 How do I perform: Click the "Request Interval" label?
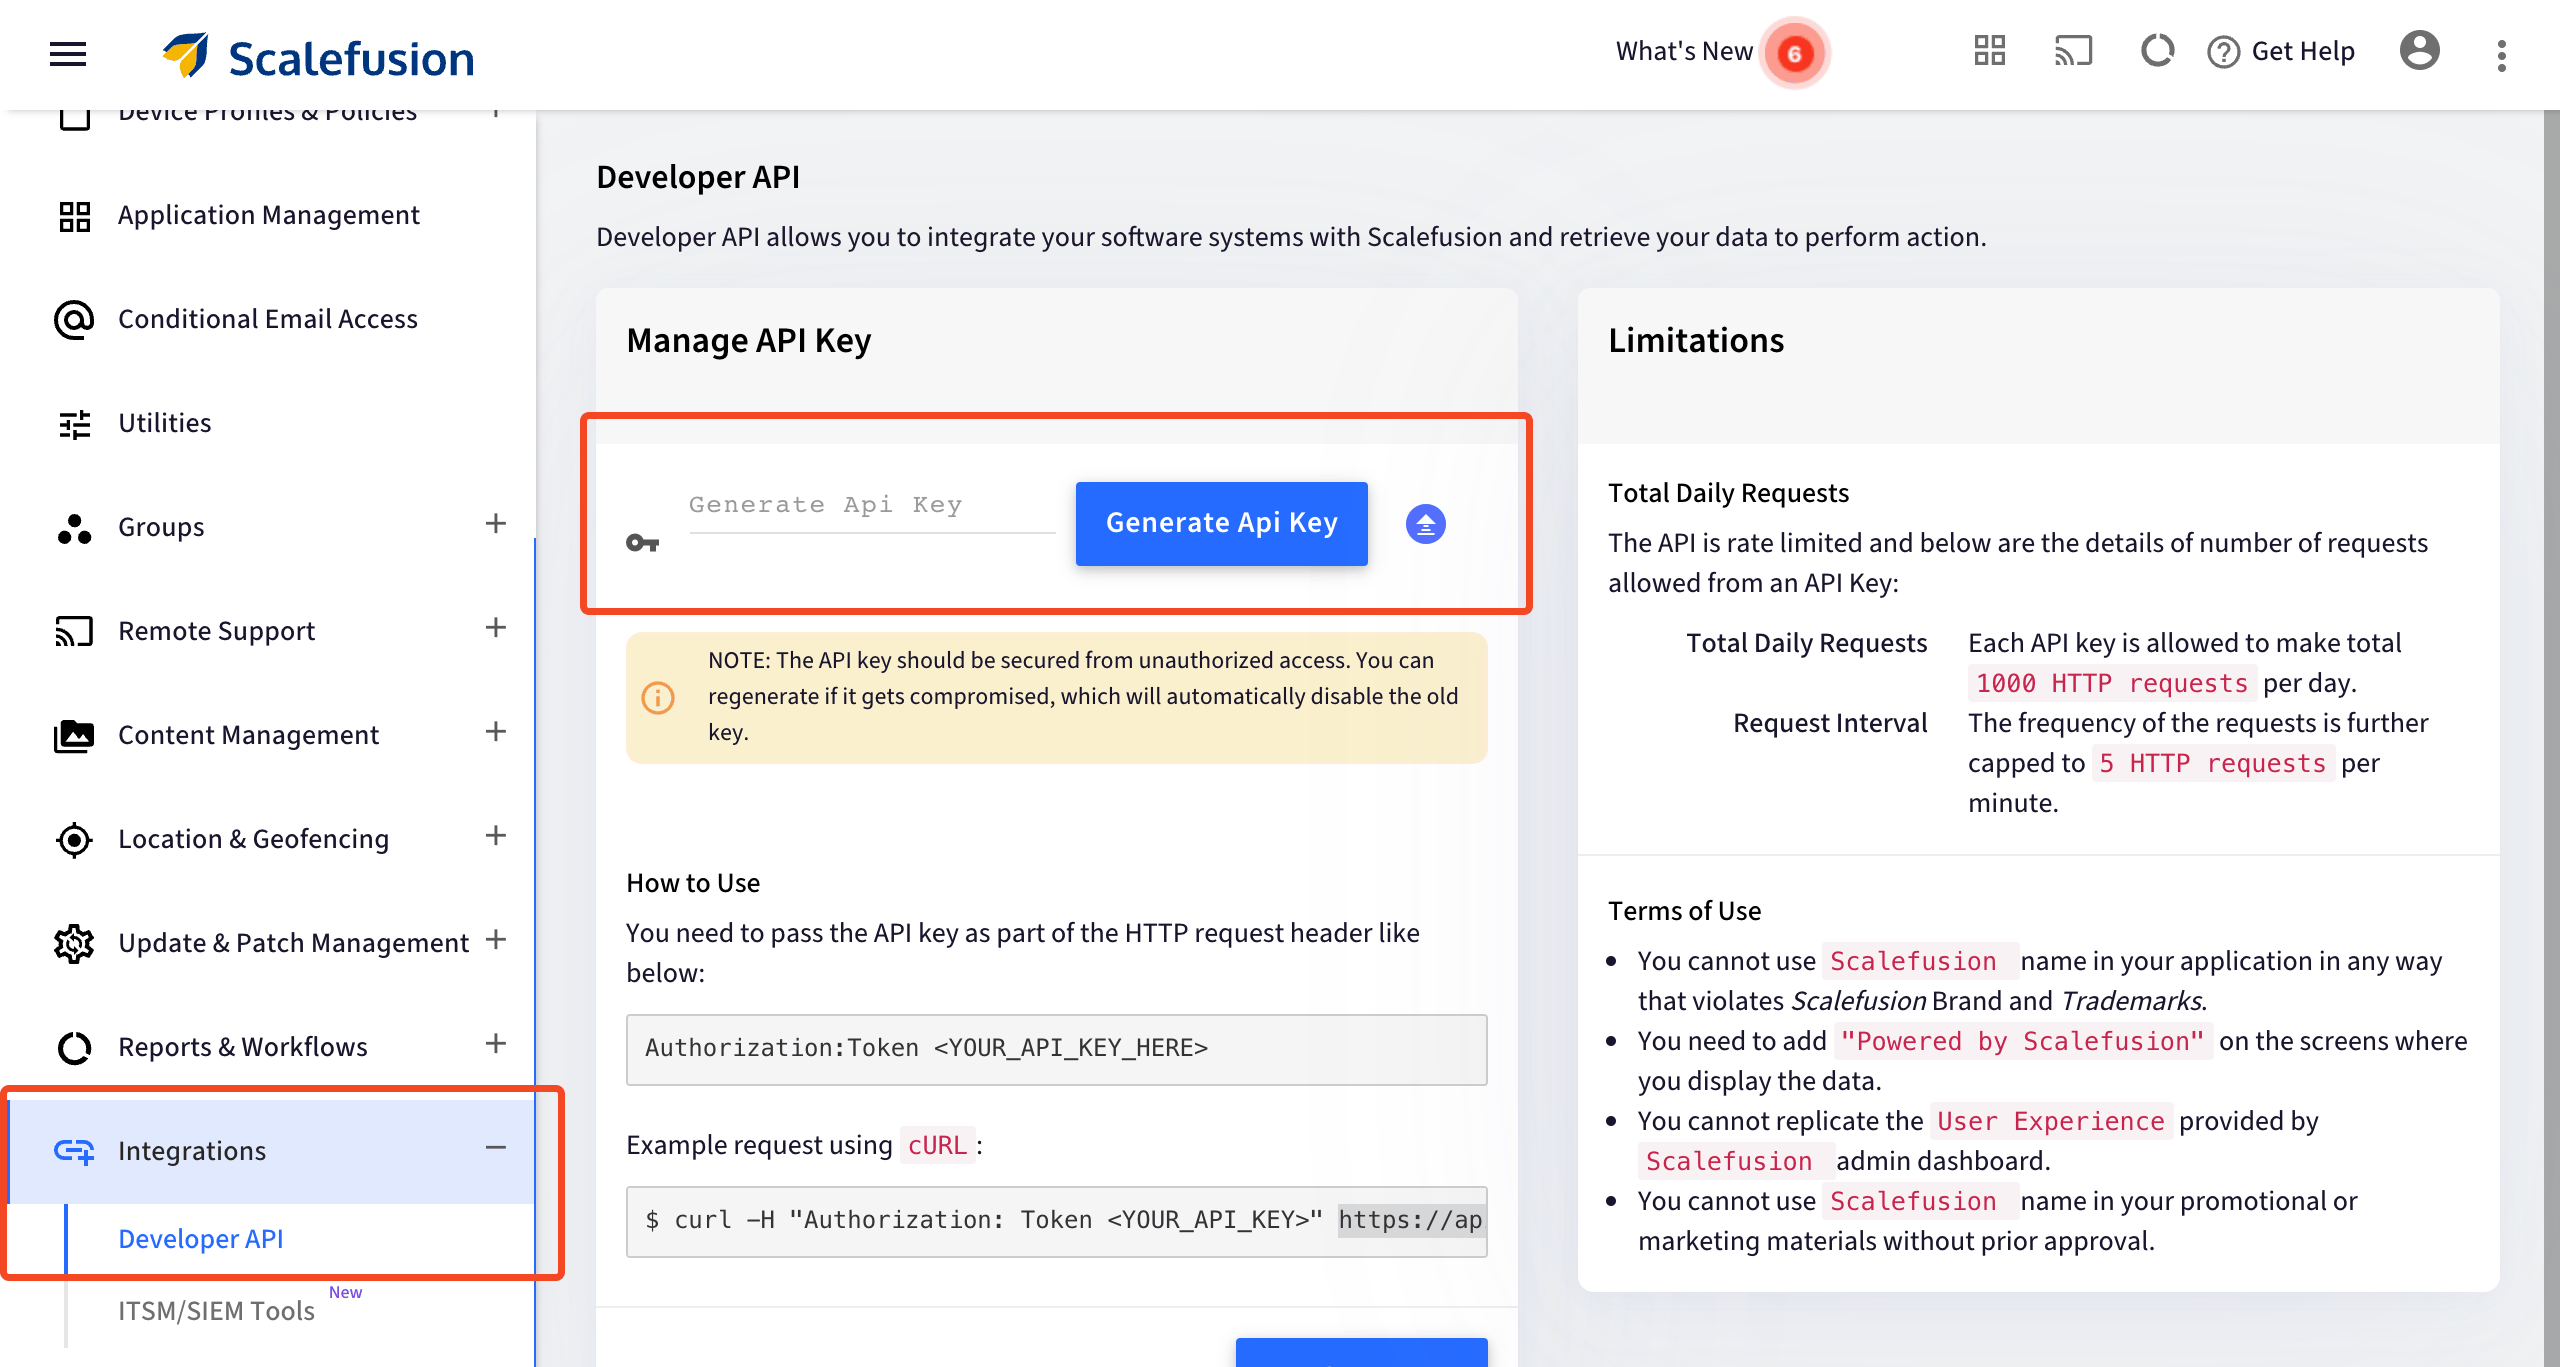click(x=1830, y=724)
